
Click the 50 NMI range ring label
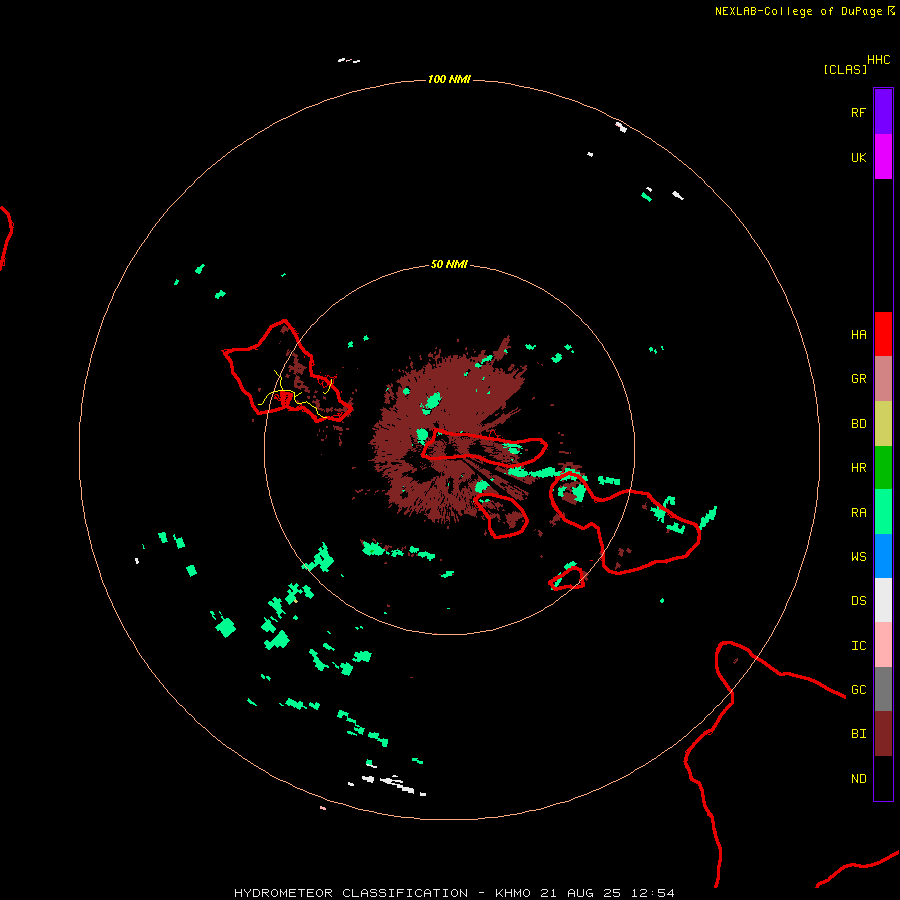449,265
